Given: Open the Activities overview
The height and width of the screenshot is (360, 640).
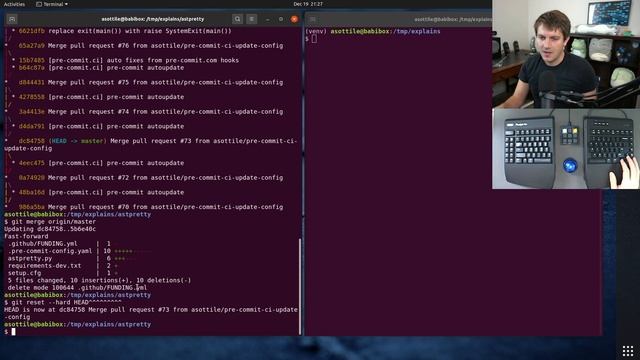Looking at the screenshot, I should pos(14,4).
